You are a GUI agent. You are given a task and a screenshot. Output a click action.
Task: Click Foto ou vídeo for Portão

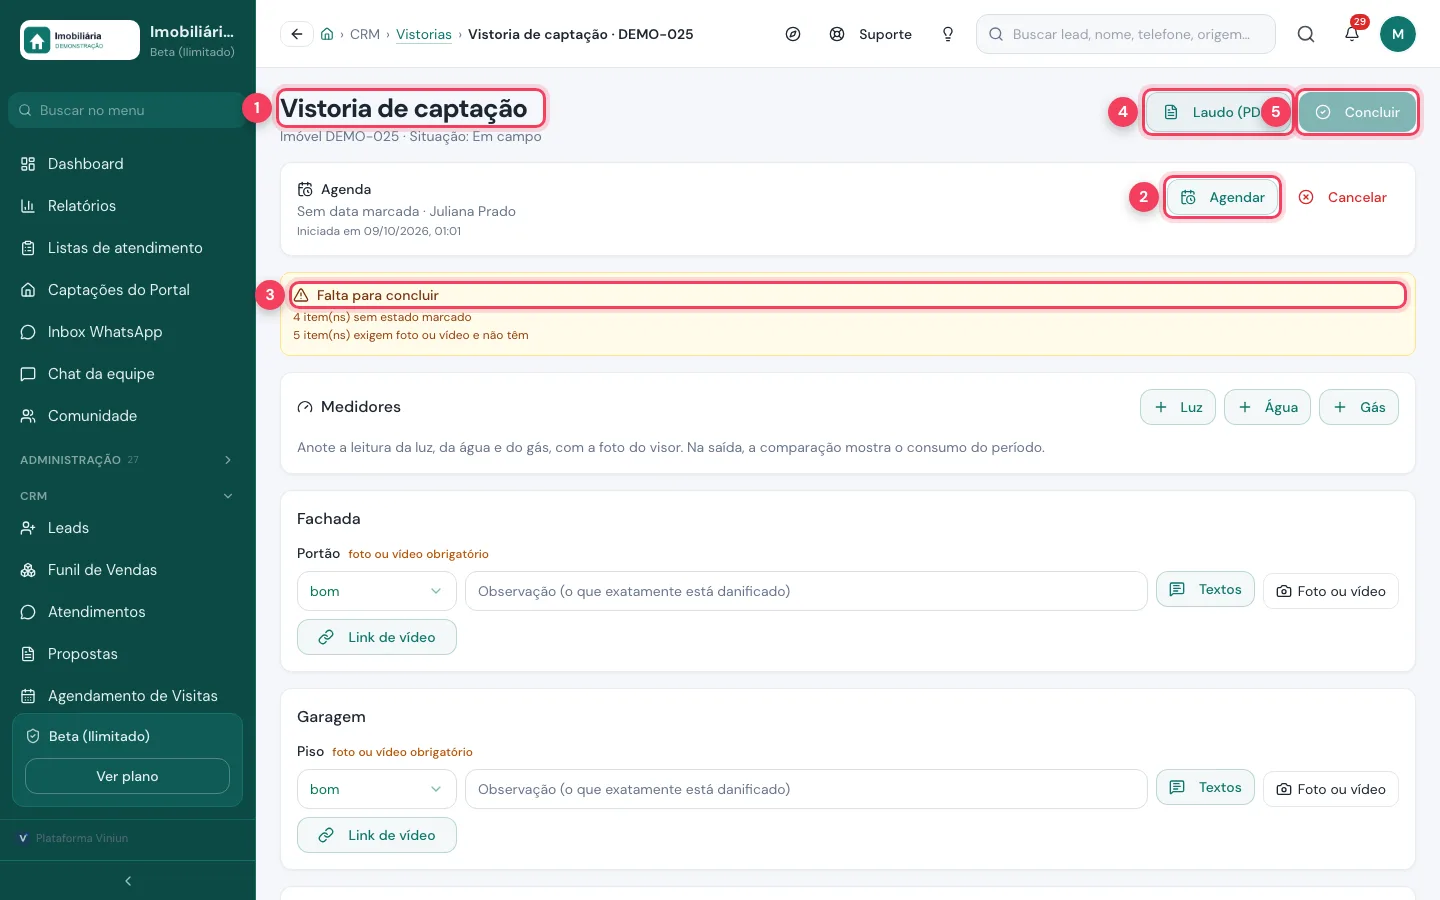coord(1331,591)
